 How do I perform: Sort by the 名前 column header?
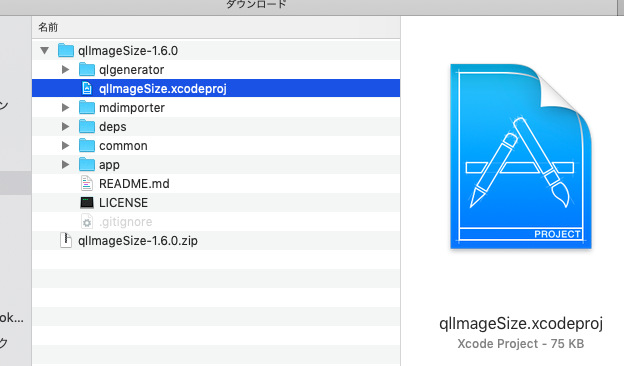click(x=216, y=27)
